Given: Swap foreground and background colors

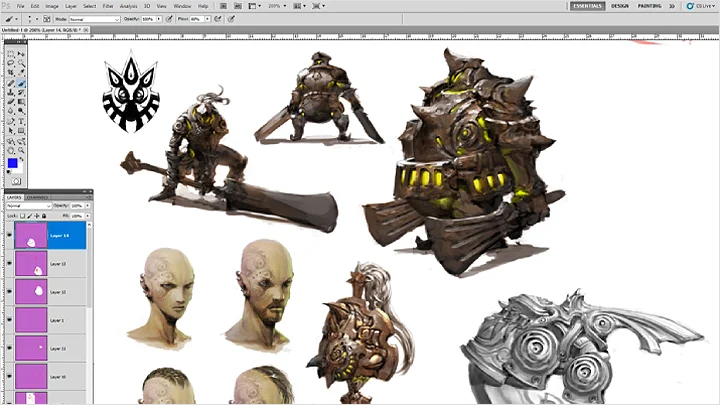Looking at the screenshot, I should (22, 160).
